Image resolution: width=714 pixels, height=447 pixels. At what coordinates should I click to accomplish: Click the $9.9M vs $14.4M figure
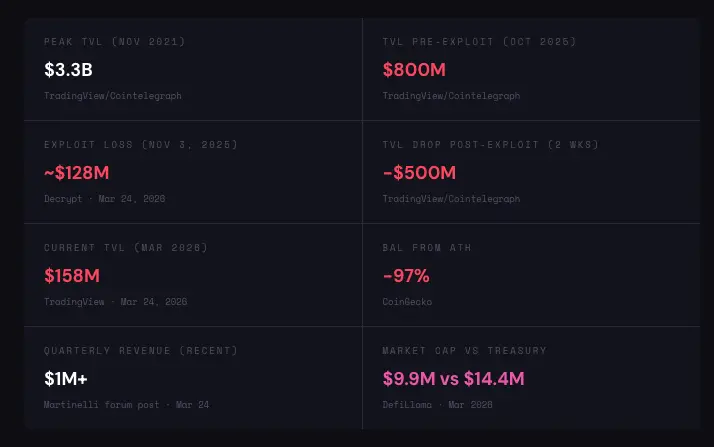[x=454, y=378]
